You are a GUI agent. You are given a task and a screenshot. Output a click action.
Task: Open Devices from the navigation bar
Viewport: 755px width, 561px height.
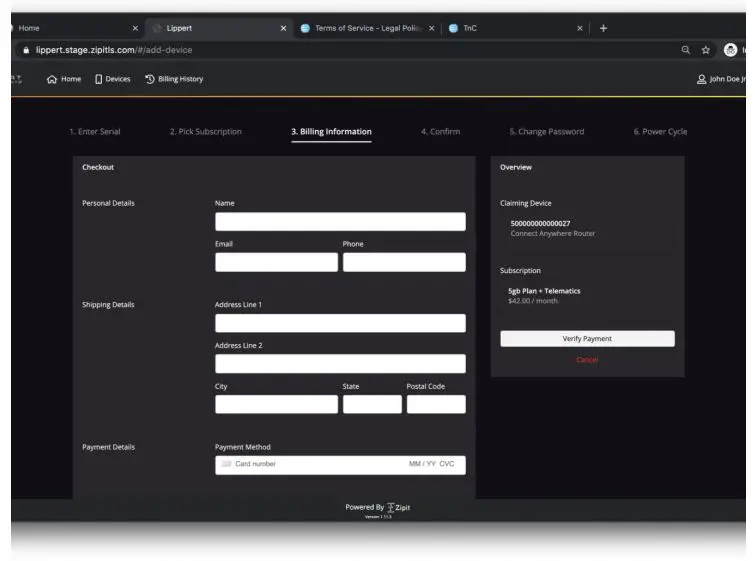click(x=113, y=79)
